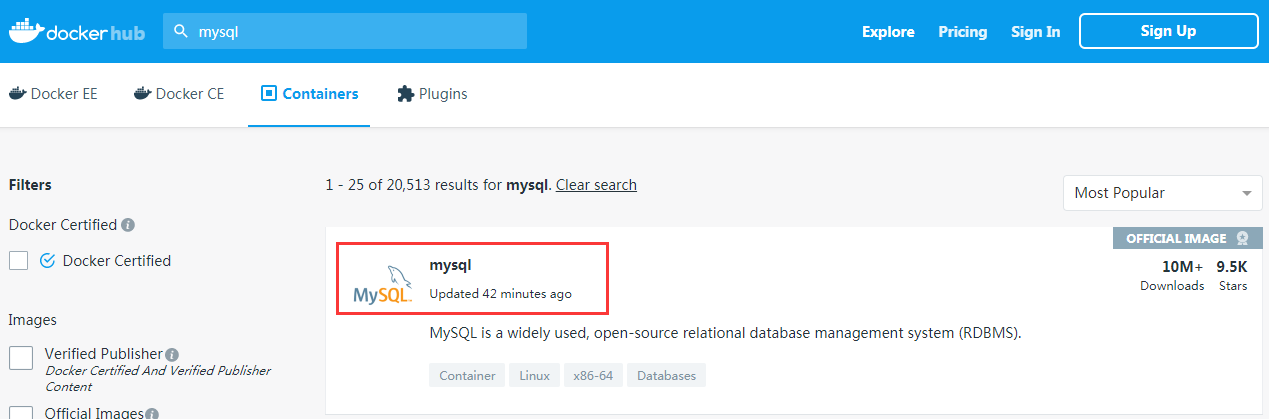Click the Docker Certified checkmark badge icon
Image resolution: width=1269 pixels, height=419 pixels.
(x=47, y=261)
